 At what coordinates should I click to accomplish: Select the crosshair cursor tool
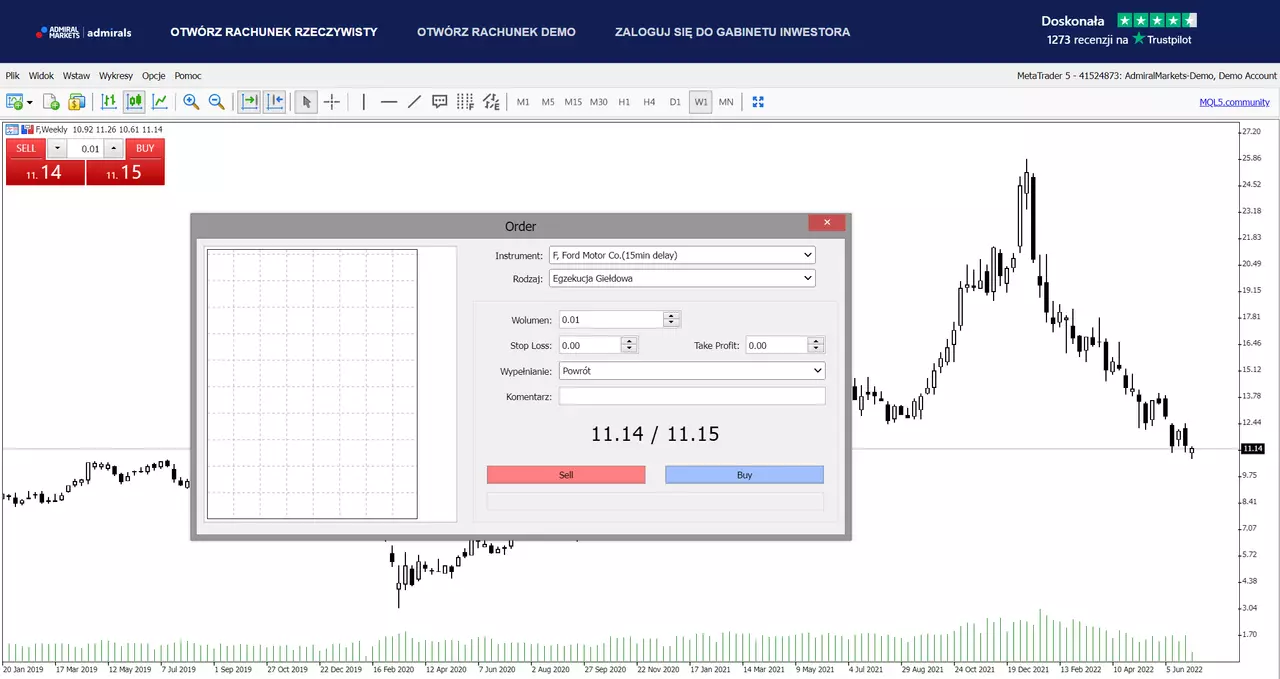[332, 102]
